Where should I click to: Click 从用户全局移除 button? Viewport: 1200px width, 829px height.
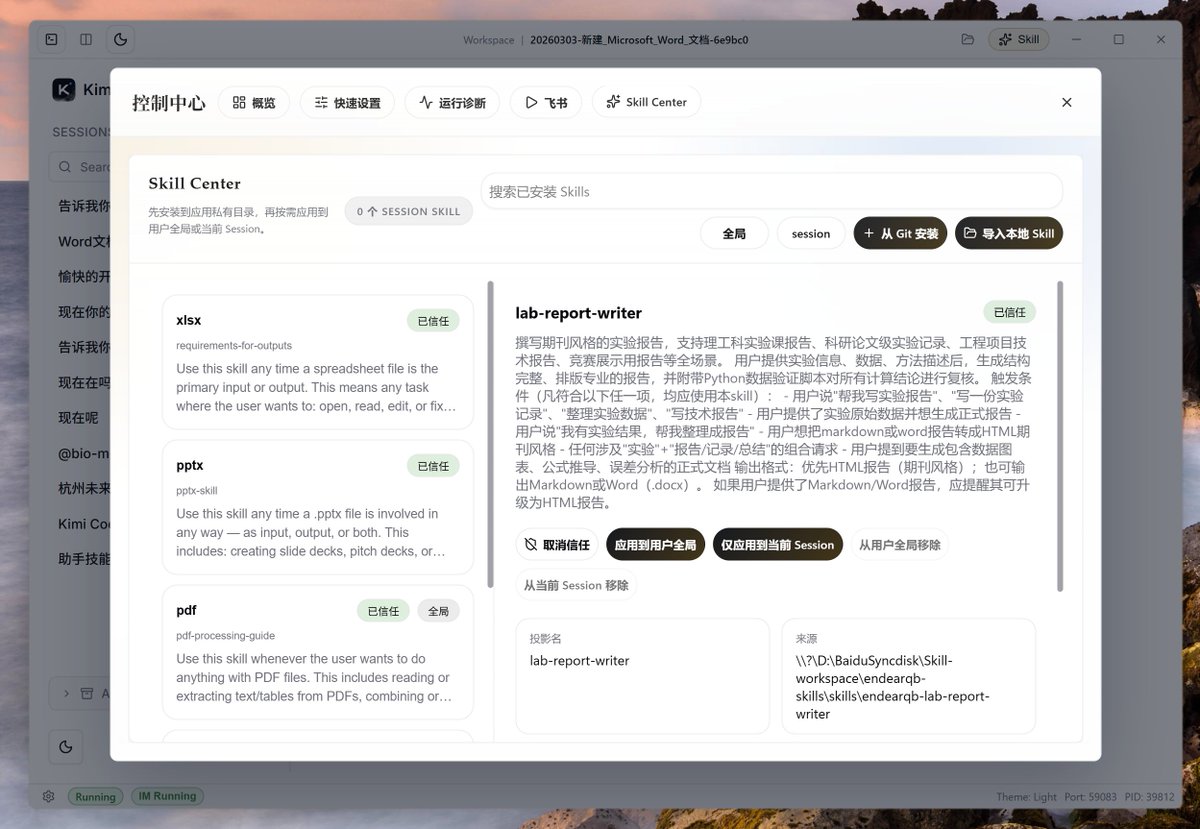(899, 545)
